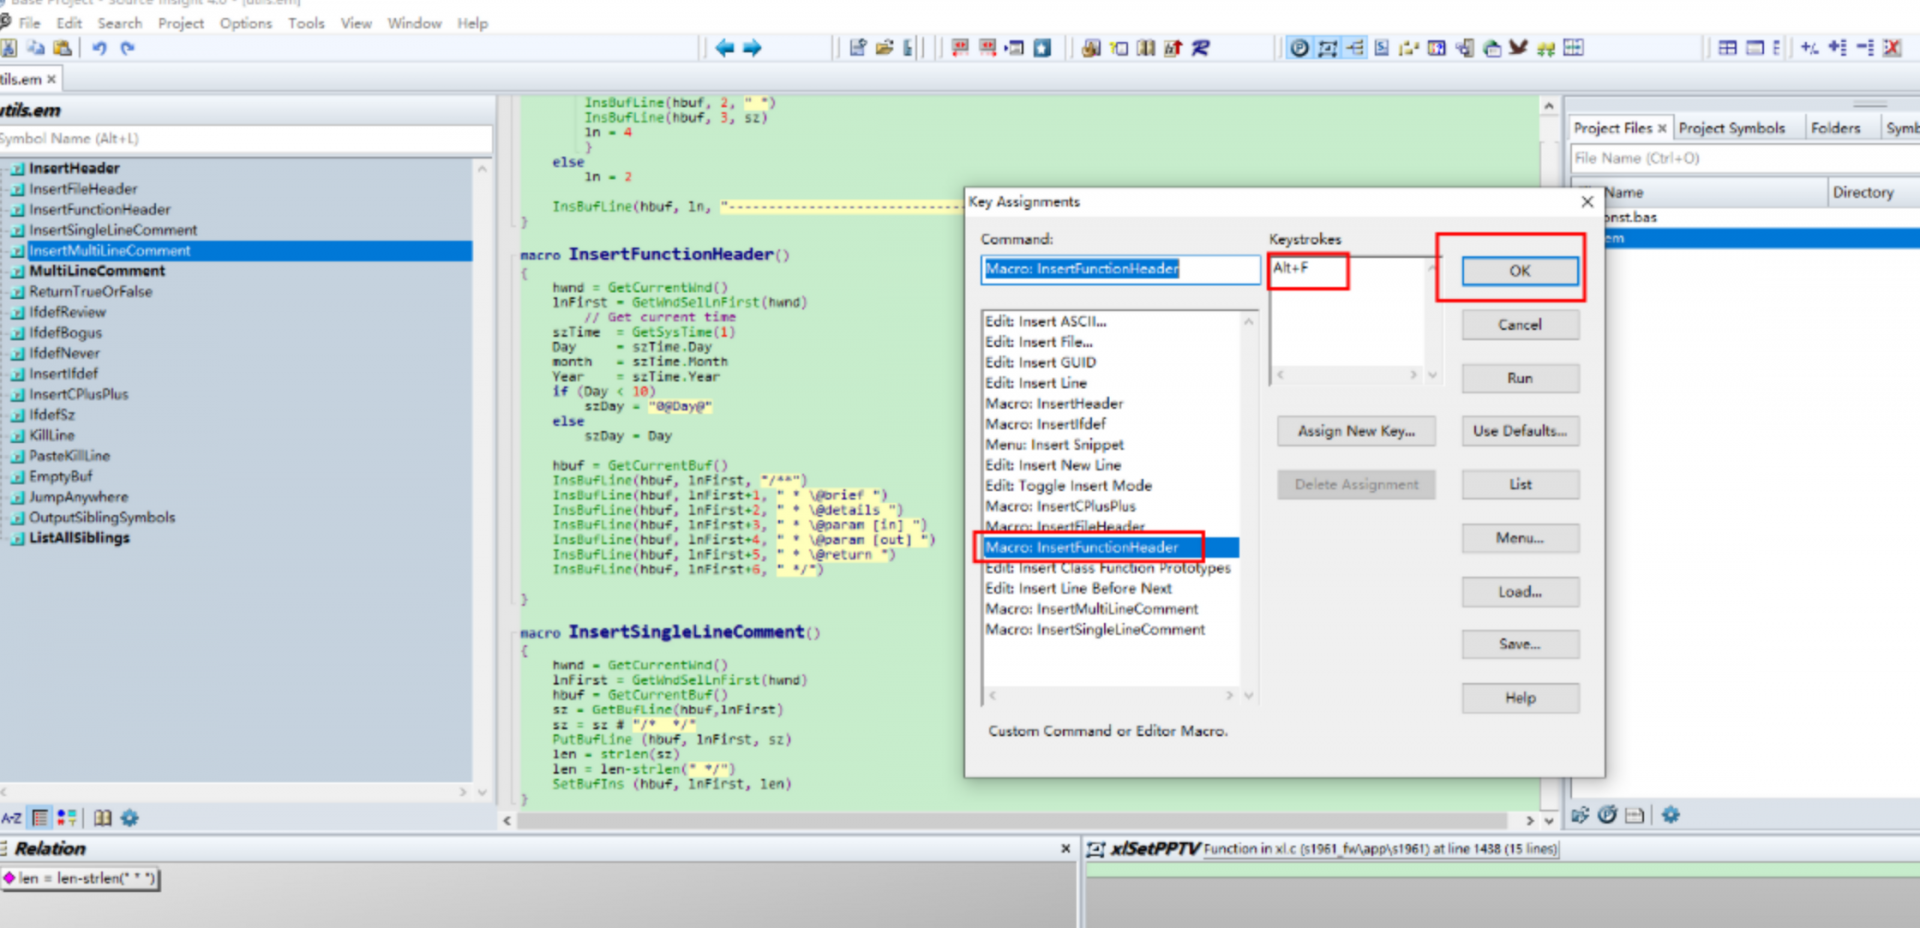Go back with the blue left arrow
The width and height of the screenshot is (1920, 928).
point(725,48)
